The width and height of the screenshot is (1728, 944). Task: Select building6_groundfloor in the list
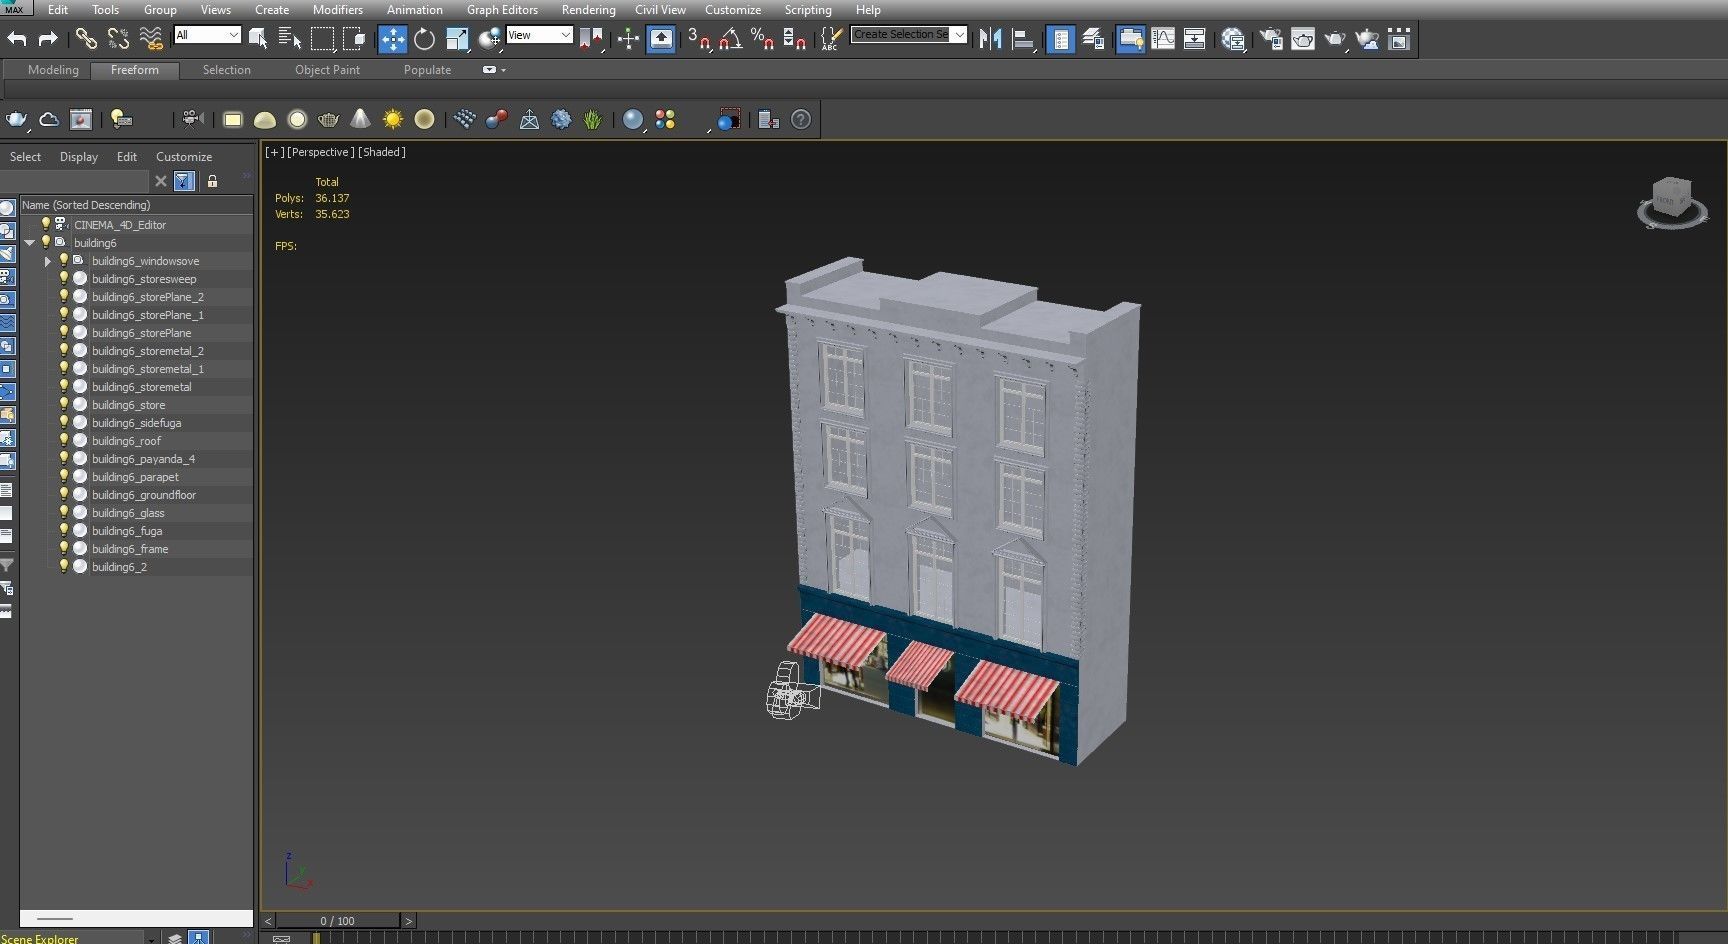coord(144,495)
